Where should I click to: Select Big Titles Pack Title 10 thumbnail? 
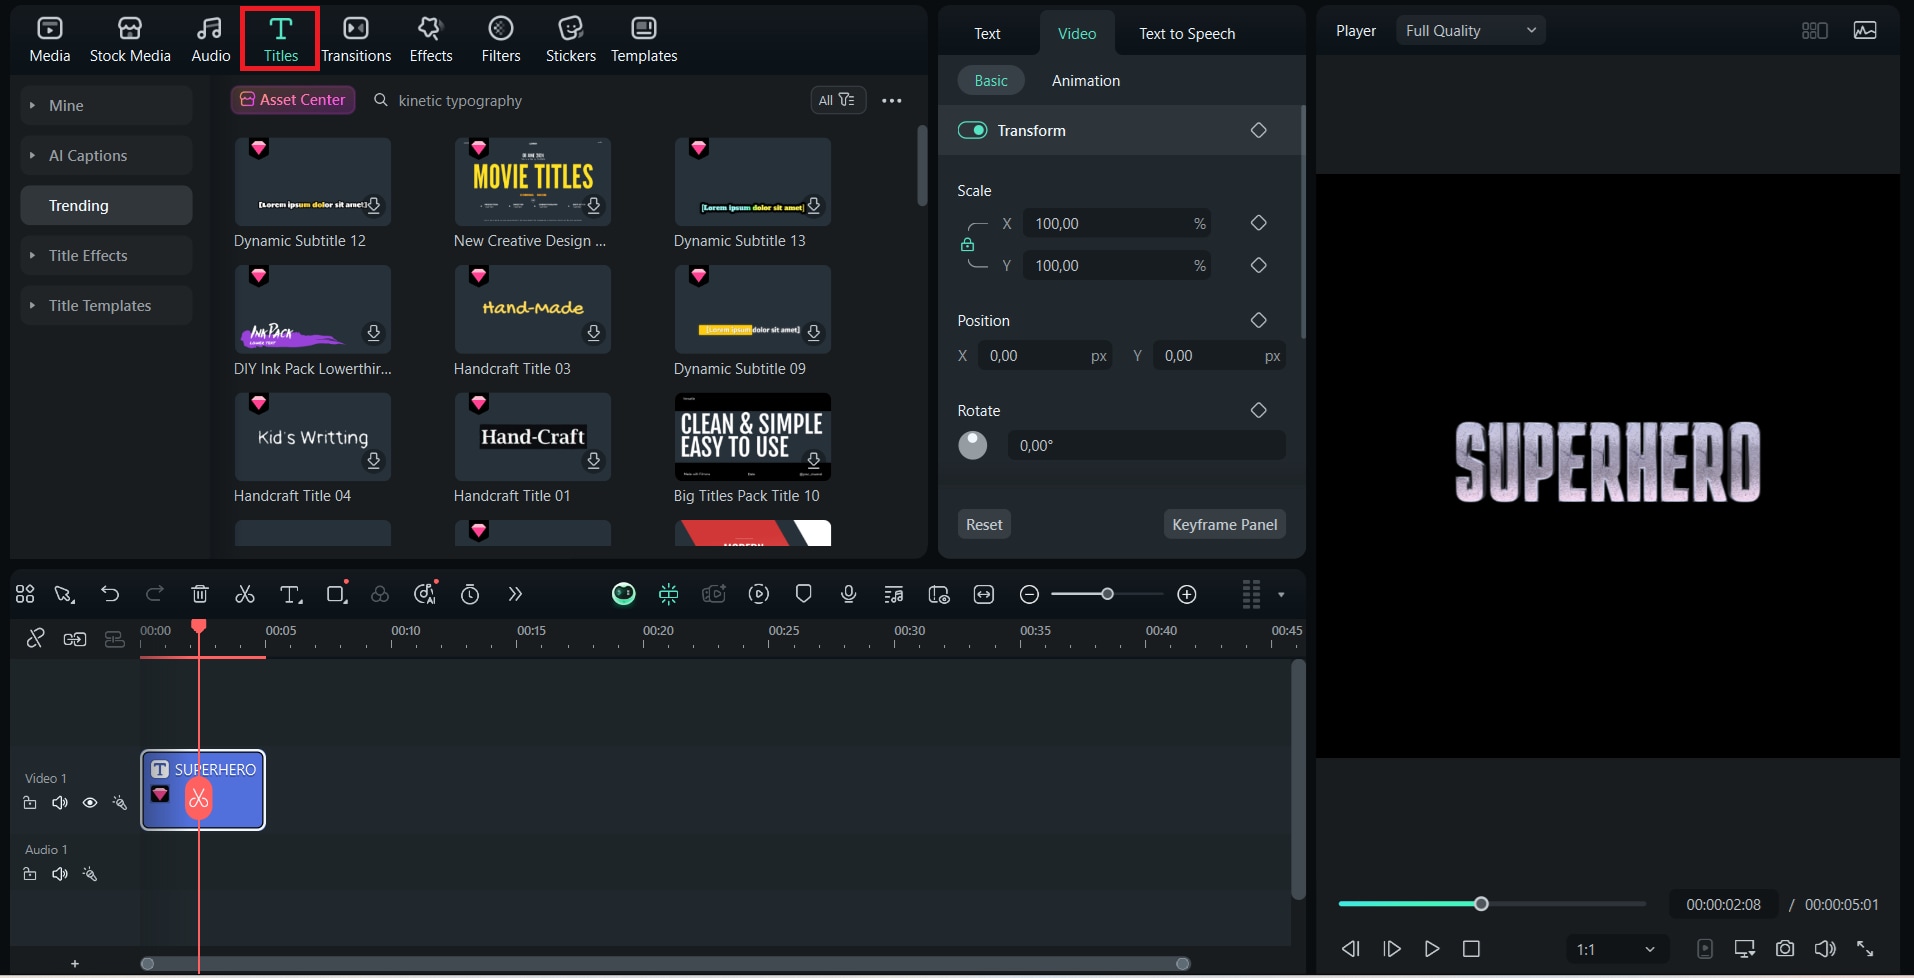click(753, 436)
